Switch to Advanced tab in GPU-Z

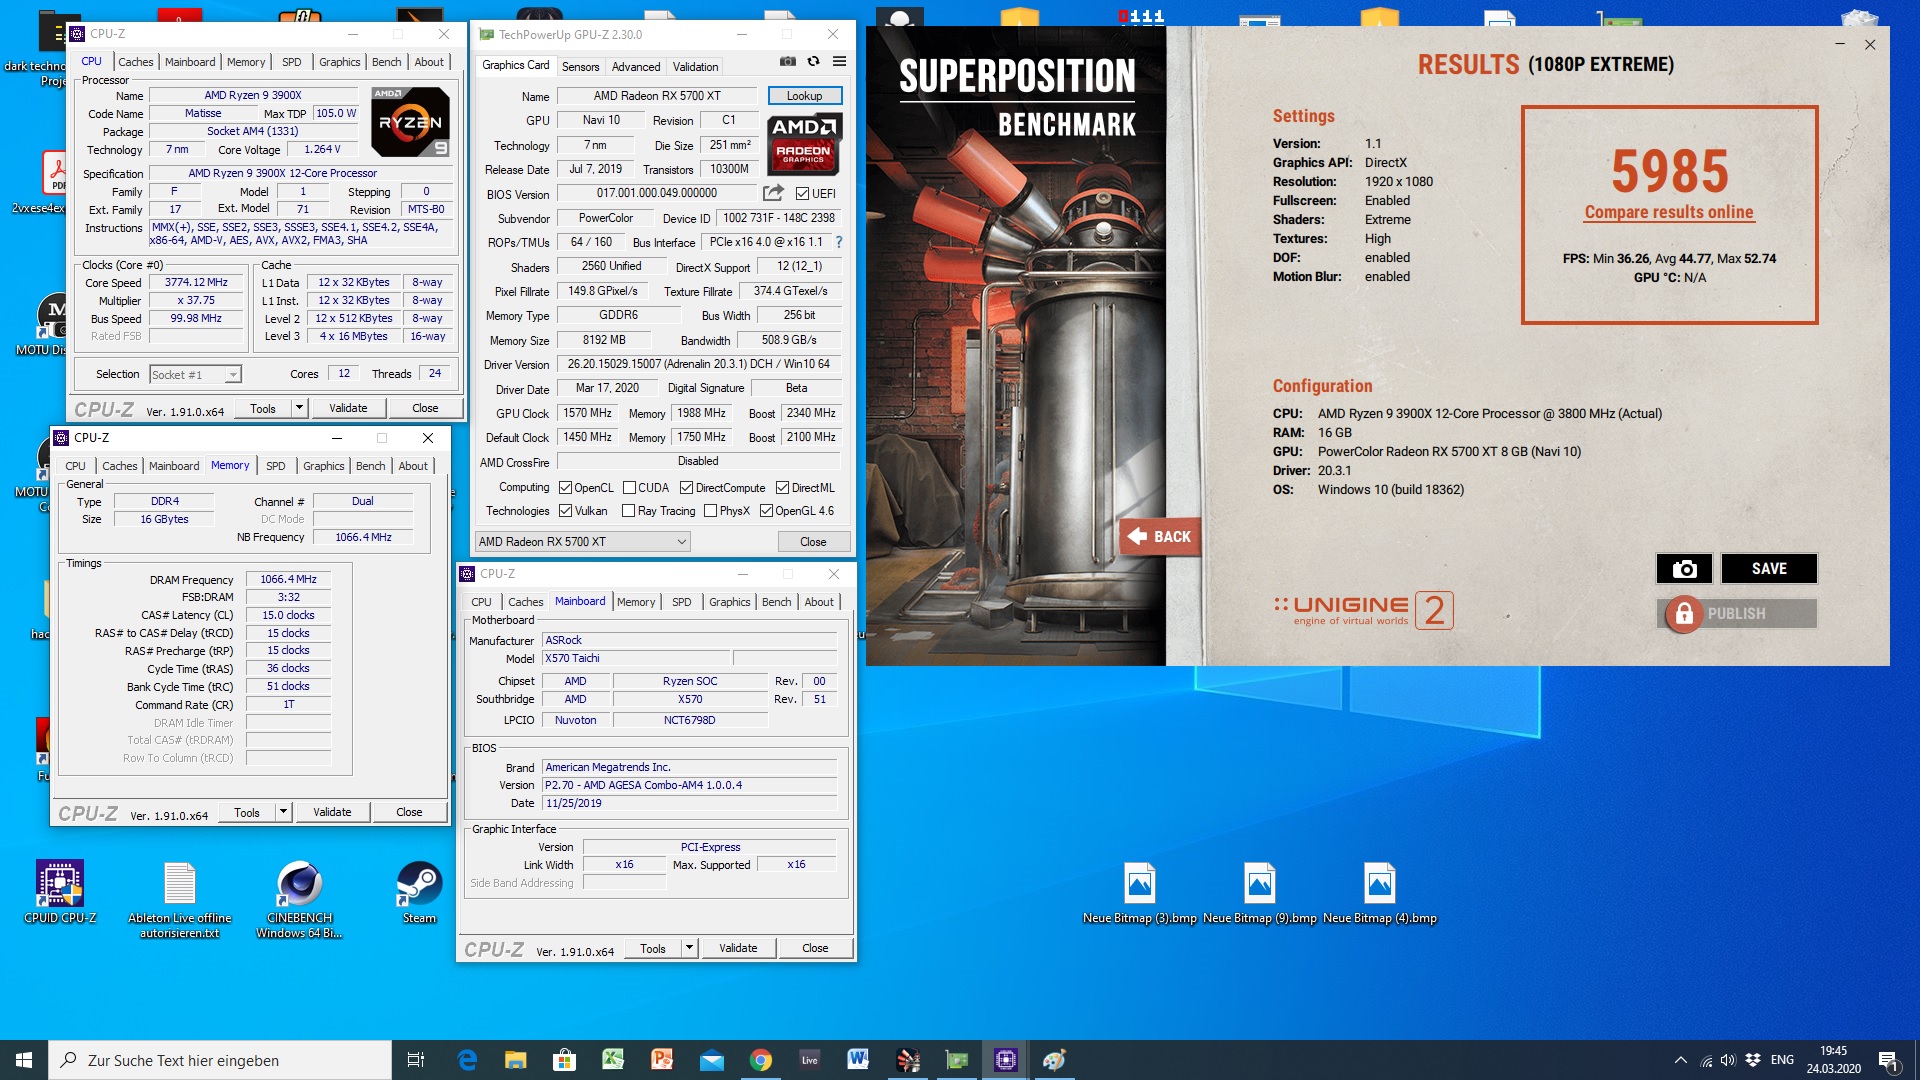pyautogui.click(x=636, y=67)
